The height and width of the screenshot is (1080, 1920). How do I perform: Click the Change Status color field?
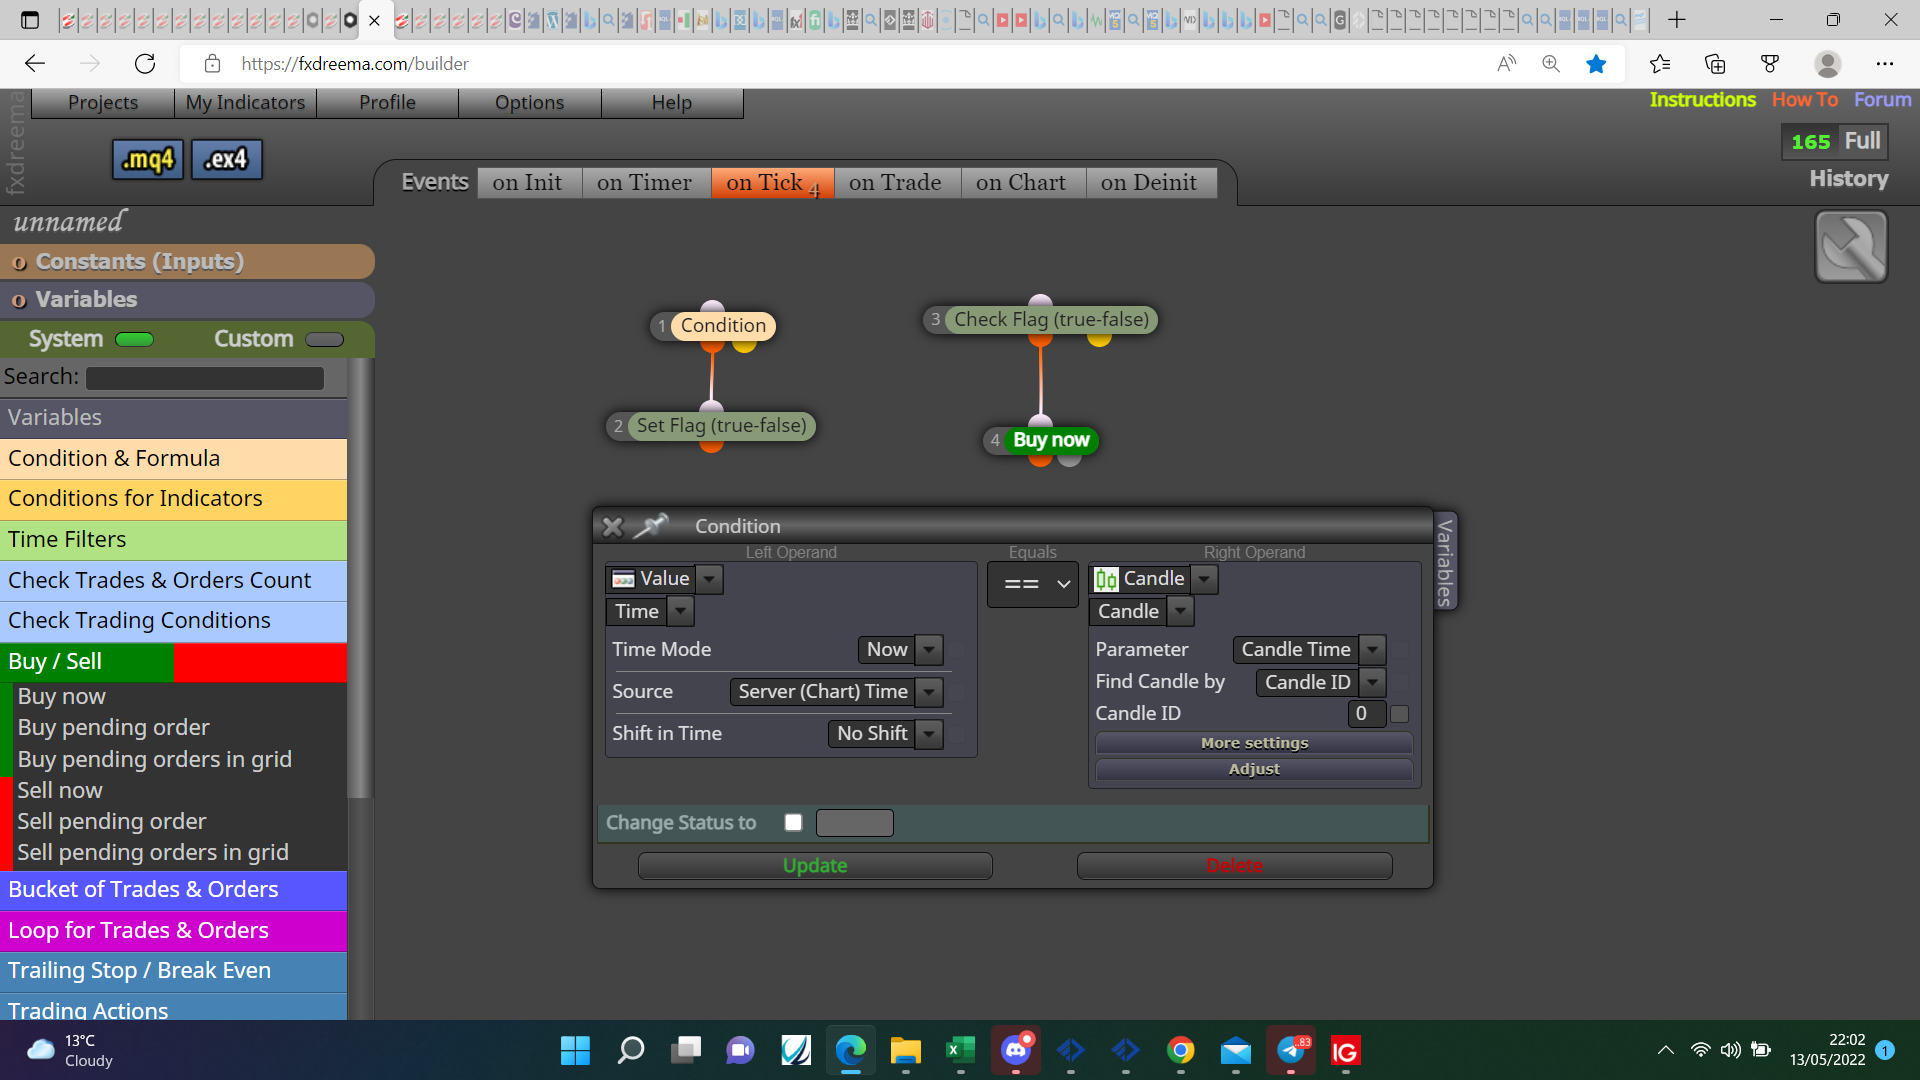point(855,822)
